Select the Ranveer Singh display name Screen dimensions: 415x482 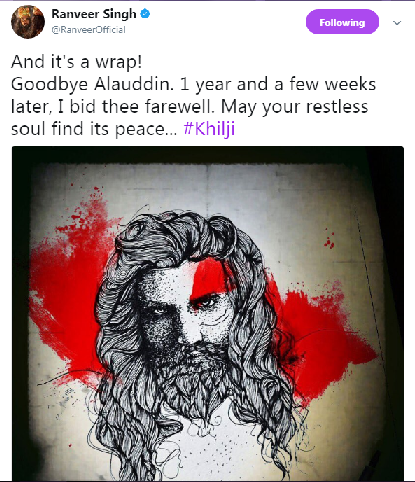(x=94, y=14)
